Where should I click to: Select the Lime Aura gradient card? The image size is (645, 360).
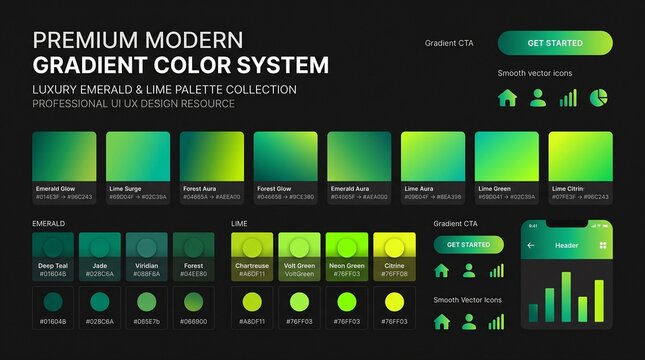433,167
